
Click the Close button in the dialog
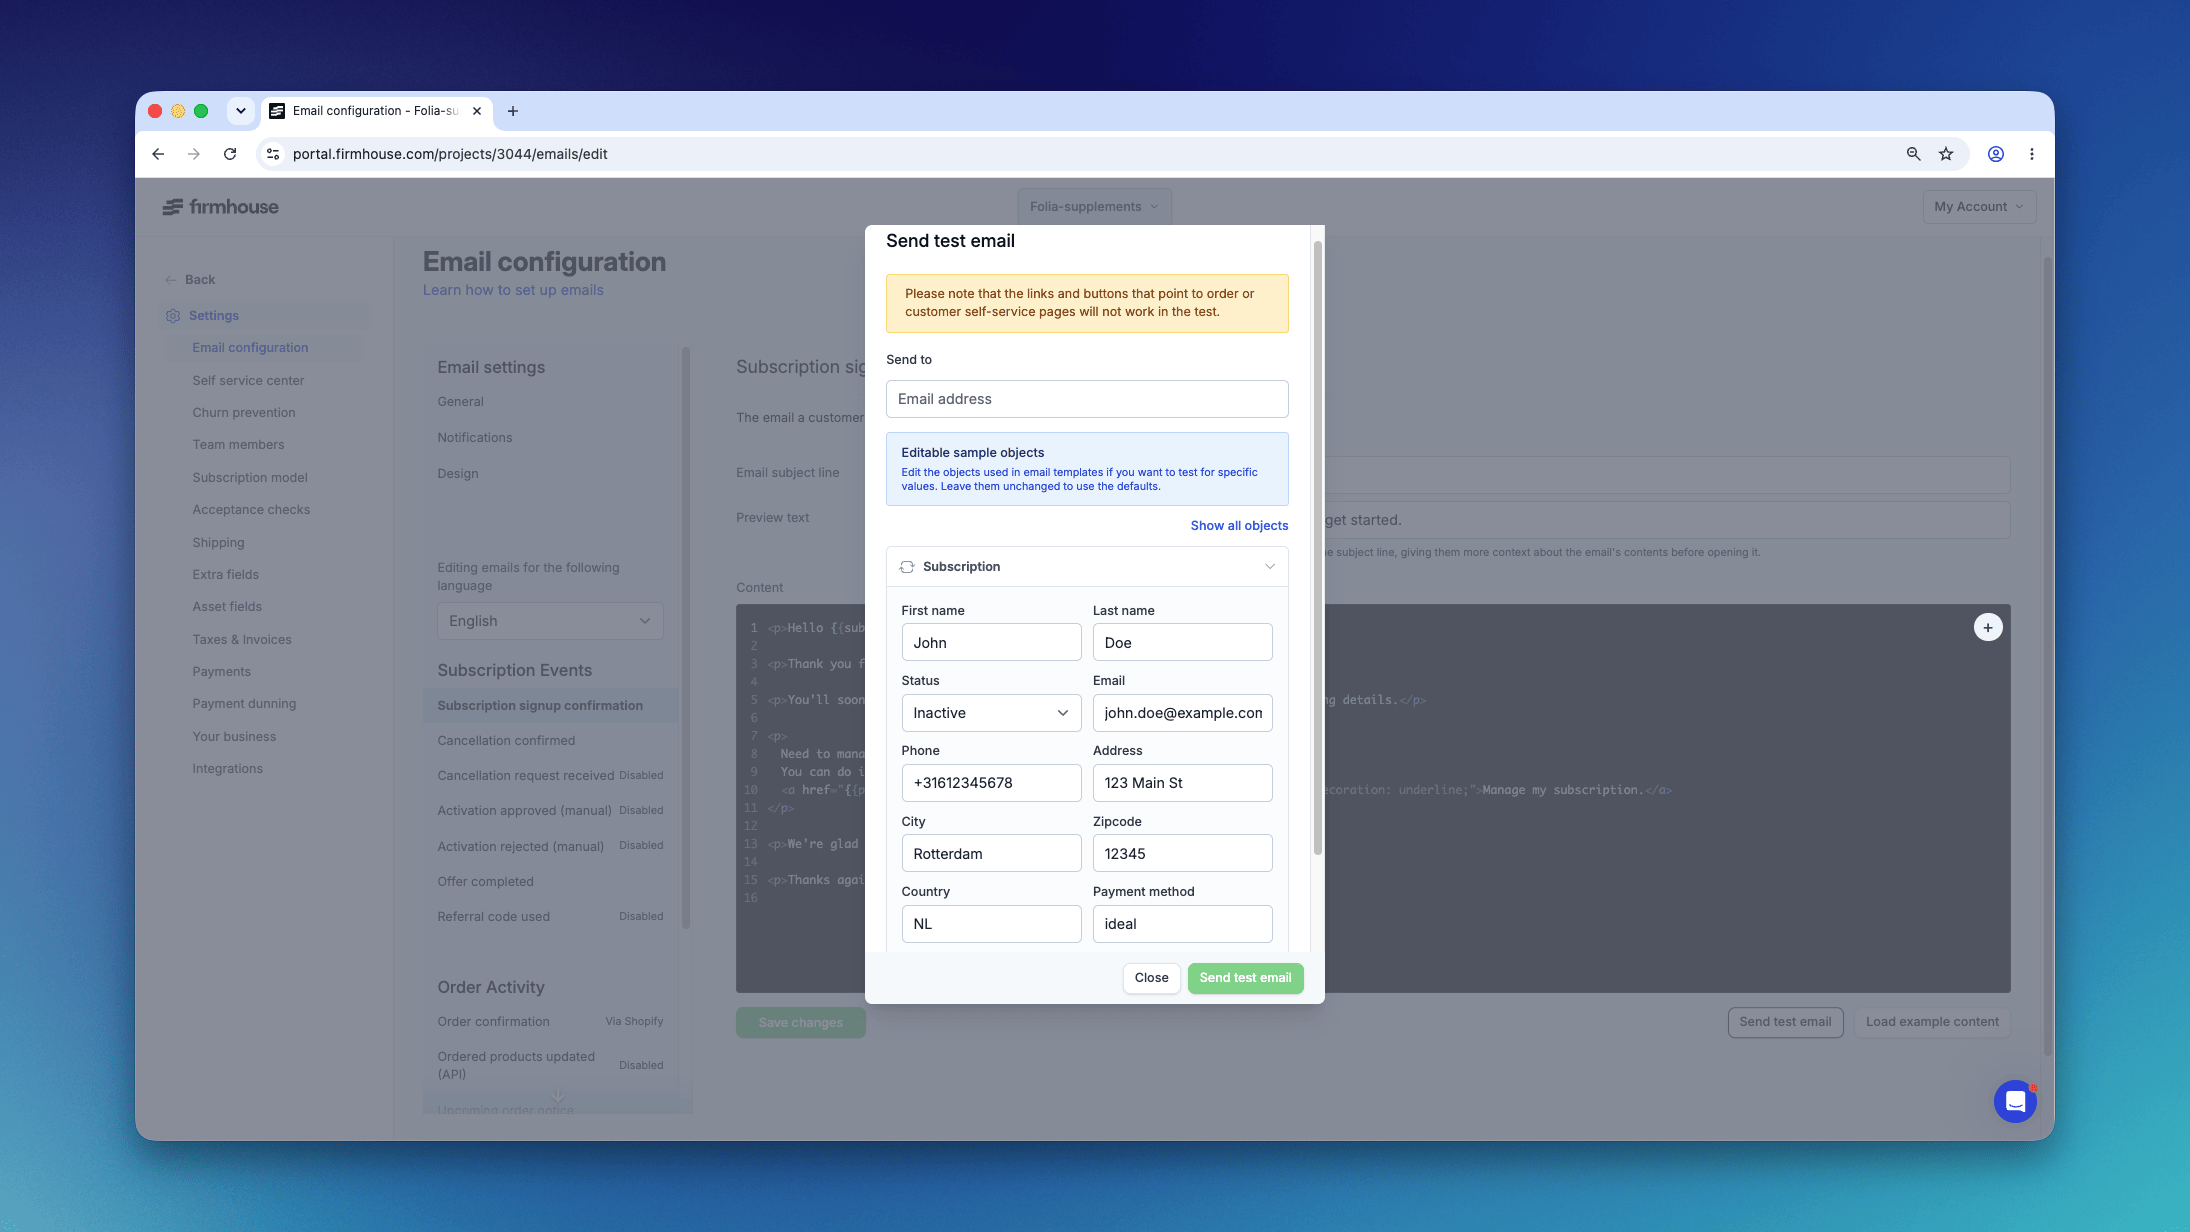point(1151,978)
